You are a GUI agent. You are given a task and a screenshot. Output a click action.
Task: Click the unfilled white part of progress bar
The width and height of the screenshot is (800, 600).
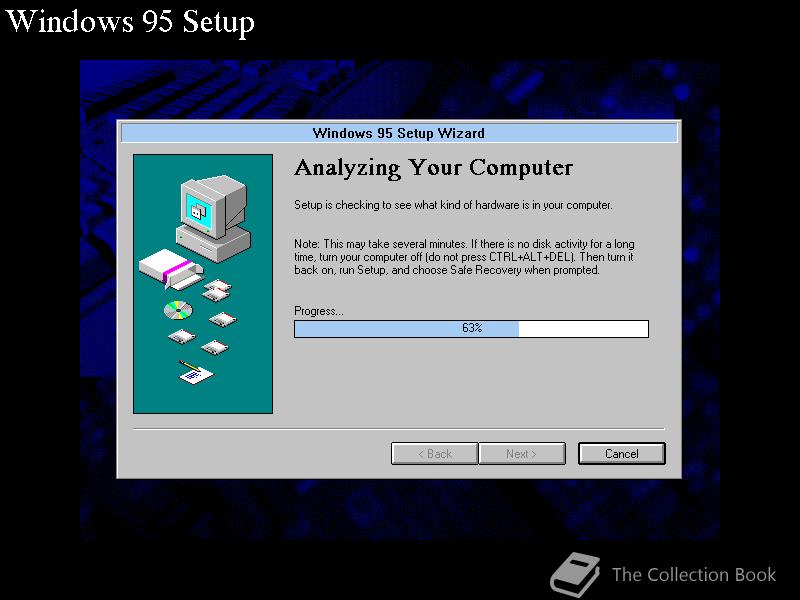click(x=583, y=329)
